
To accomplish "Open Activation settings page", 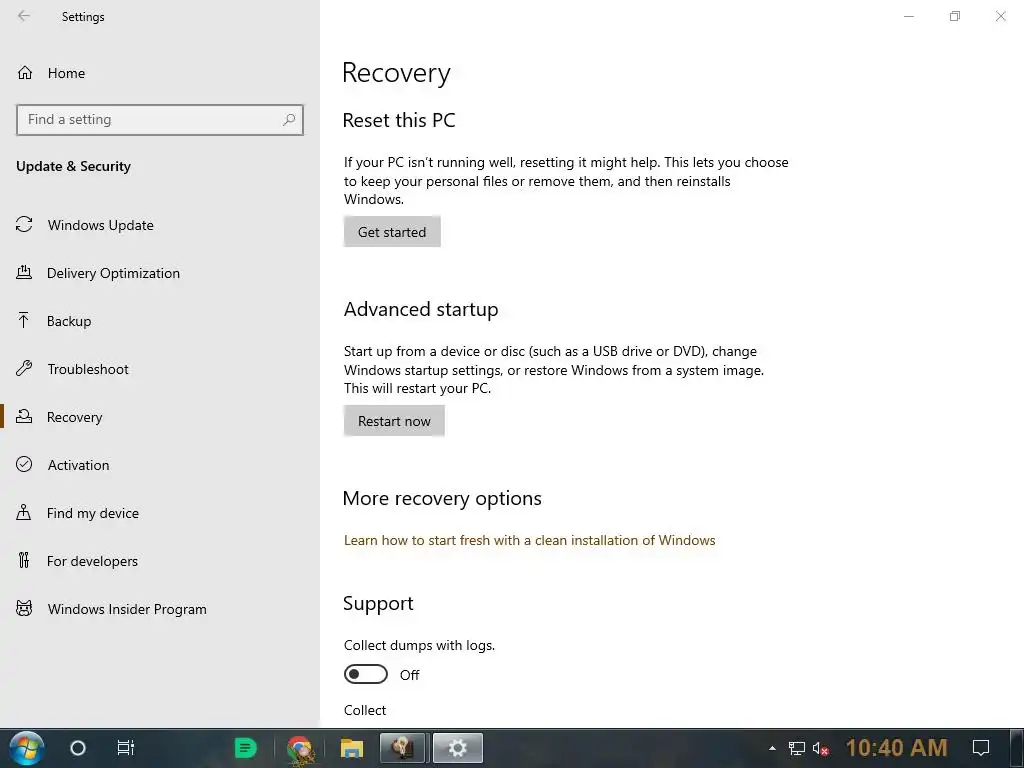I will pos(78,465).
